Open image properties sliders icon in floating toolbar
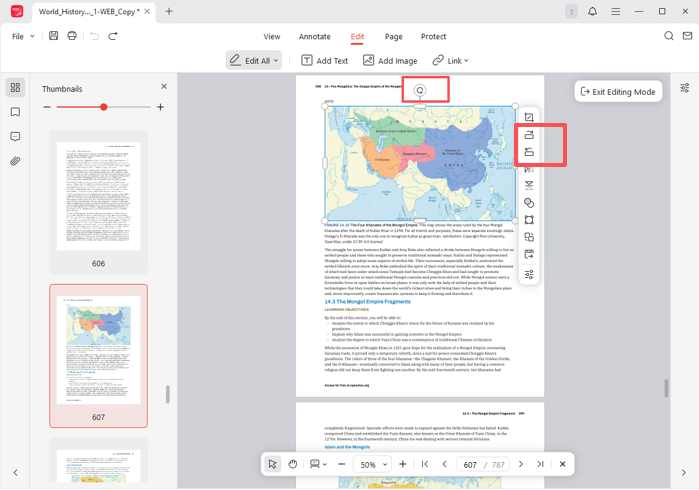Viewport: 699px width, 490px height. pyautogui.click(x=529, y=274)
